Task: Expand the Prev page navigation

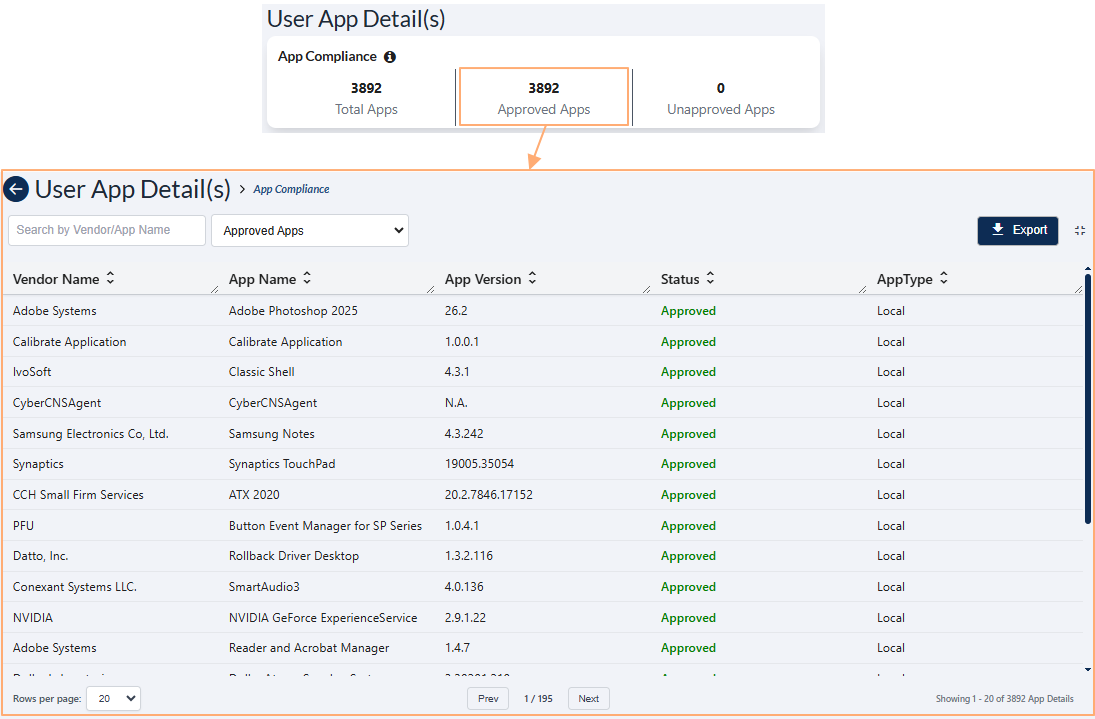Action: (488, 698)
